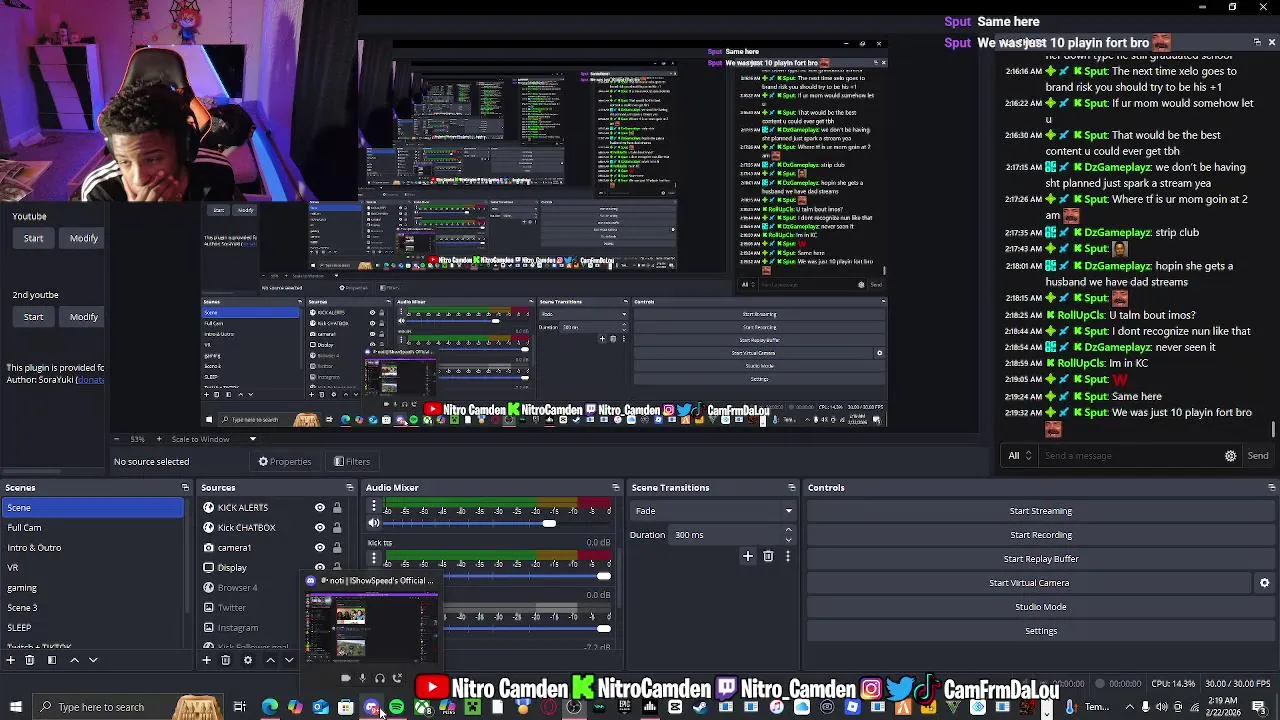Open chat settings gear beside message box
The width and height of the screenshot is (1280, 720).
(1230, 456)
